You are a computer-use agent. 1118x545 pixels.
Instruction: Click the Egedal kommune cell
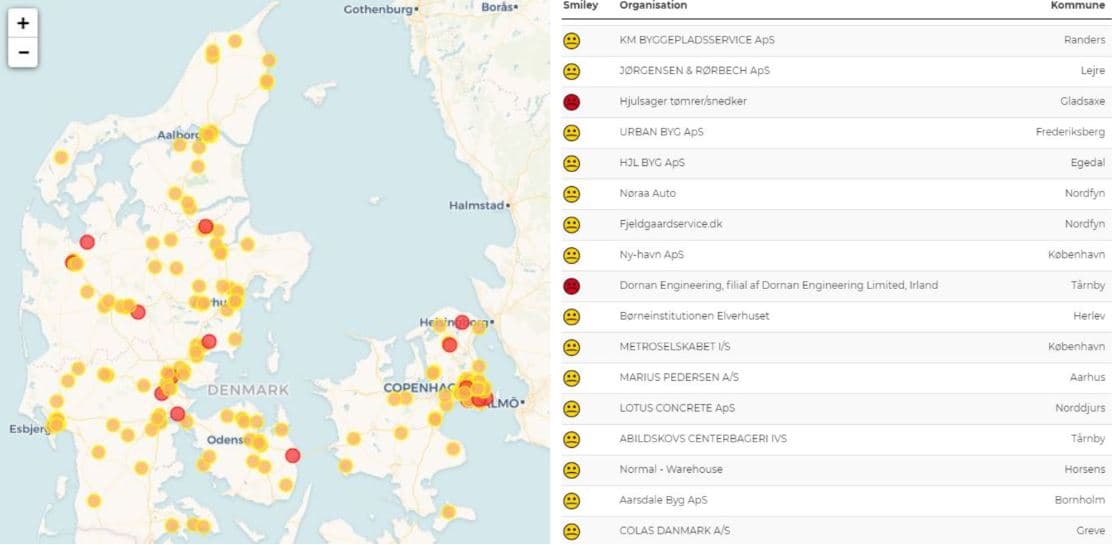[1088, 163]
